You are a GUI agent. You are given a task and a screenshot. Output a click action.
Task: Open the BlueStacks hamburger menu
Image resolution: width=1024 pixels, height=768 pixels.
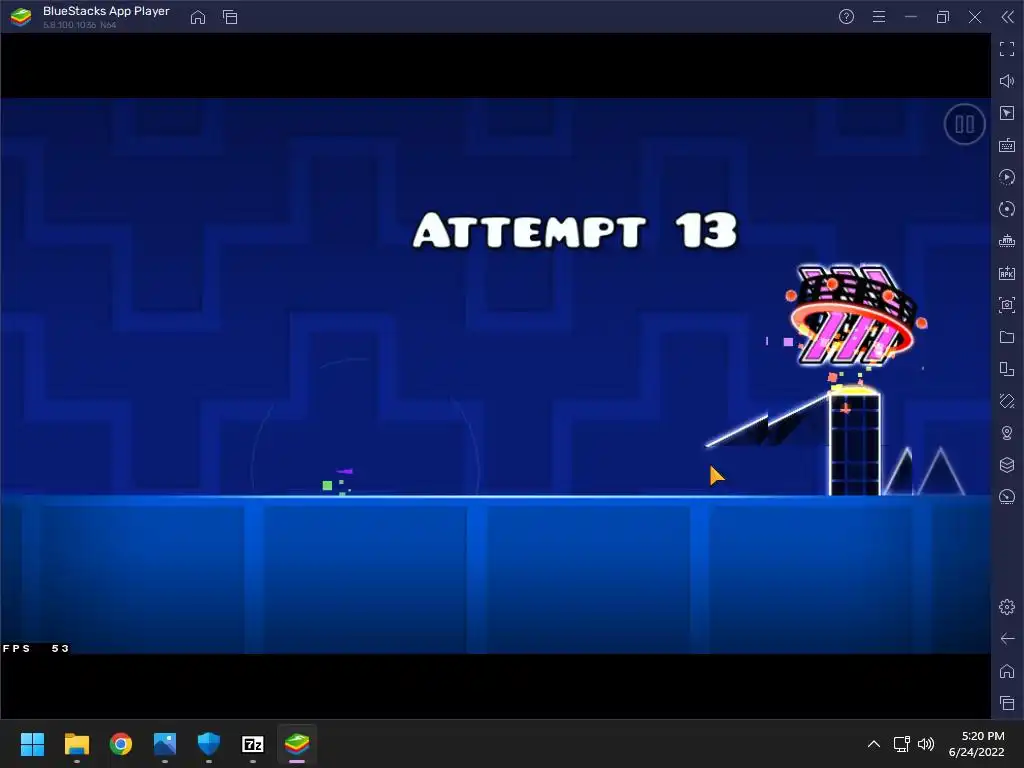(x=879, y=17)
